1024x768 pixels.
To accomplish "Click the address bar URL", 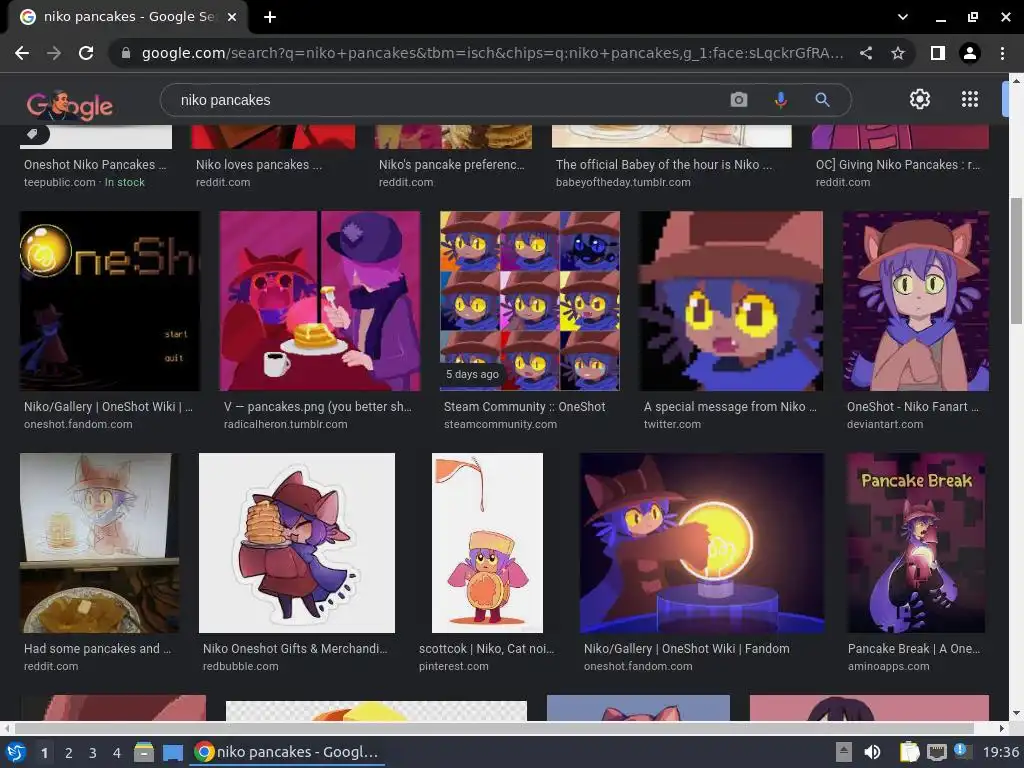I will tap(492, 53).
